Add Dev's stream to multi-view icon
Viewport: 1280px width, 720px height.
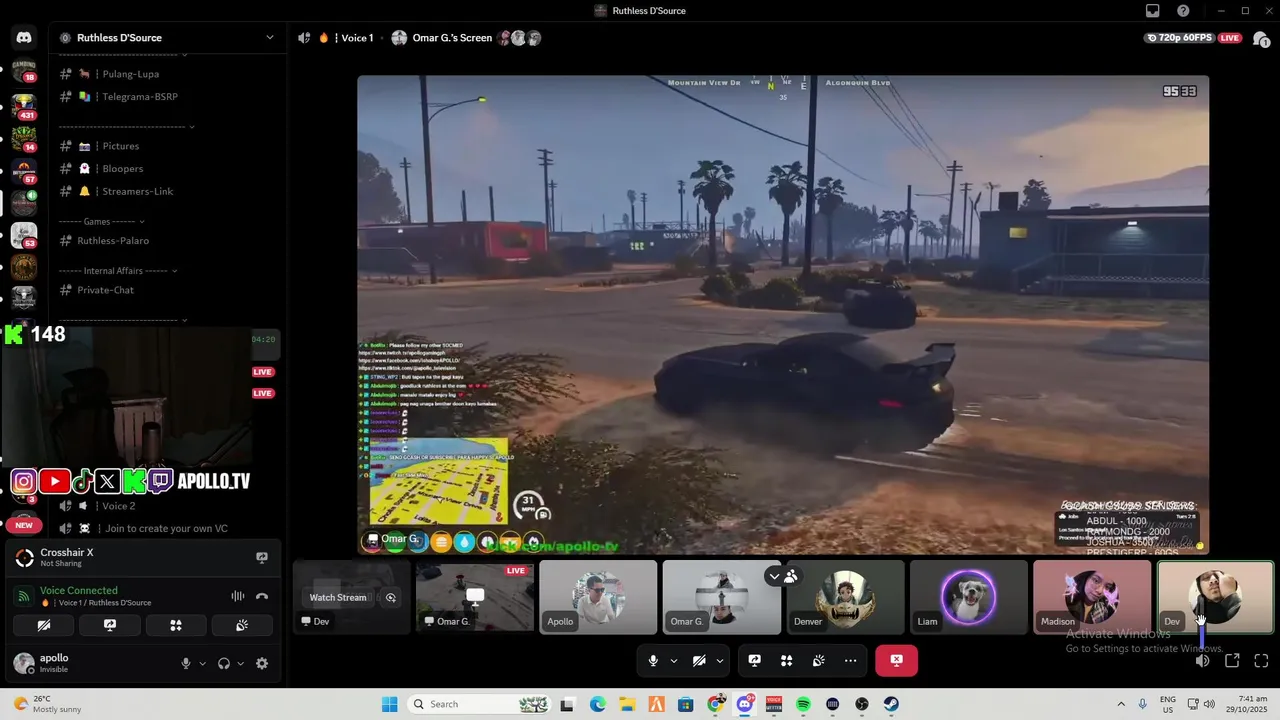coord(391,597)
